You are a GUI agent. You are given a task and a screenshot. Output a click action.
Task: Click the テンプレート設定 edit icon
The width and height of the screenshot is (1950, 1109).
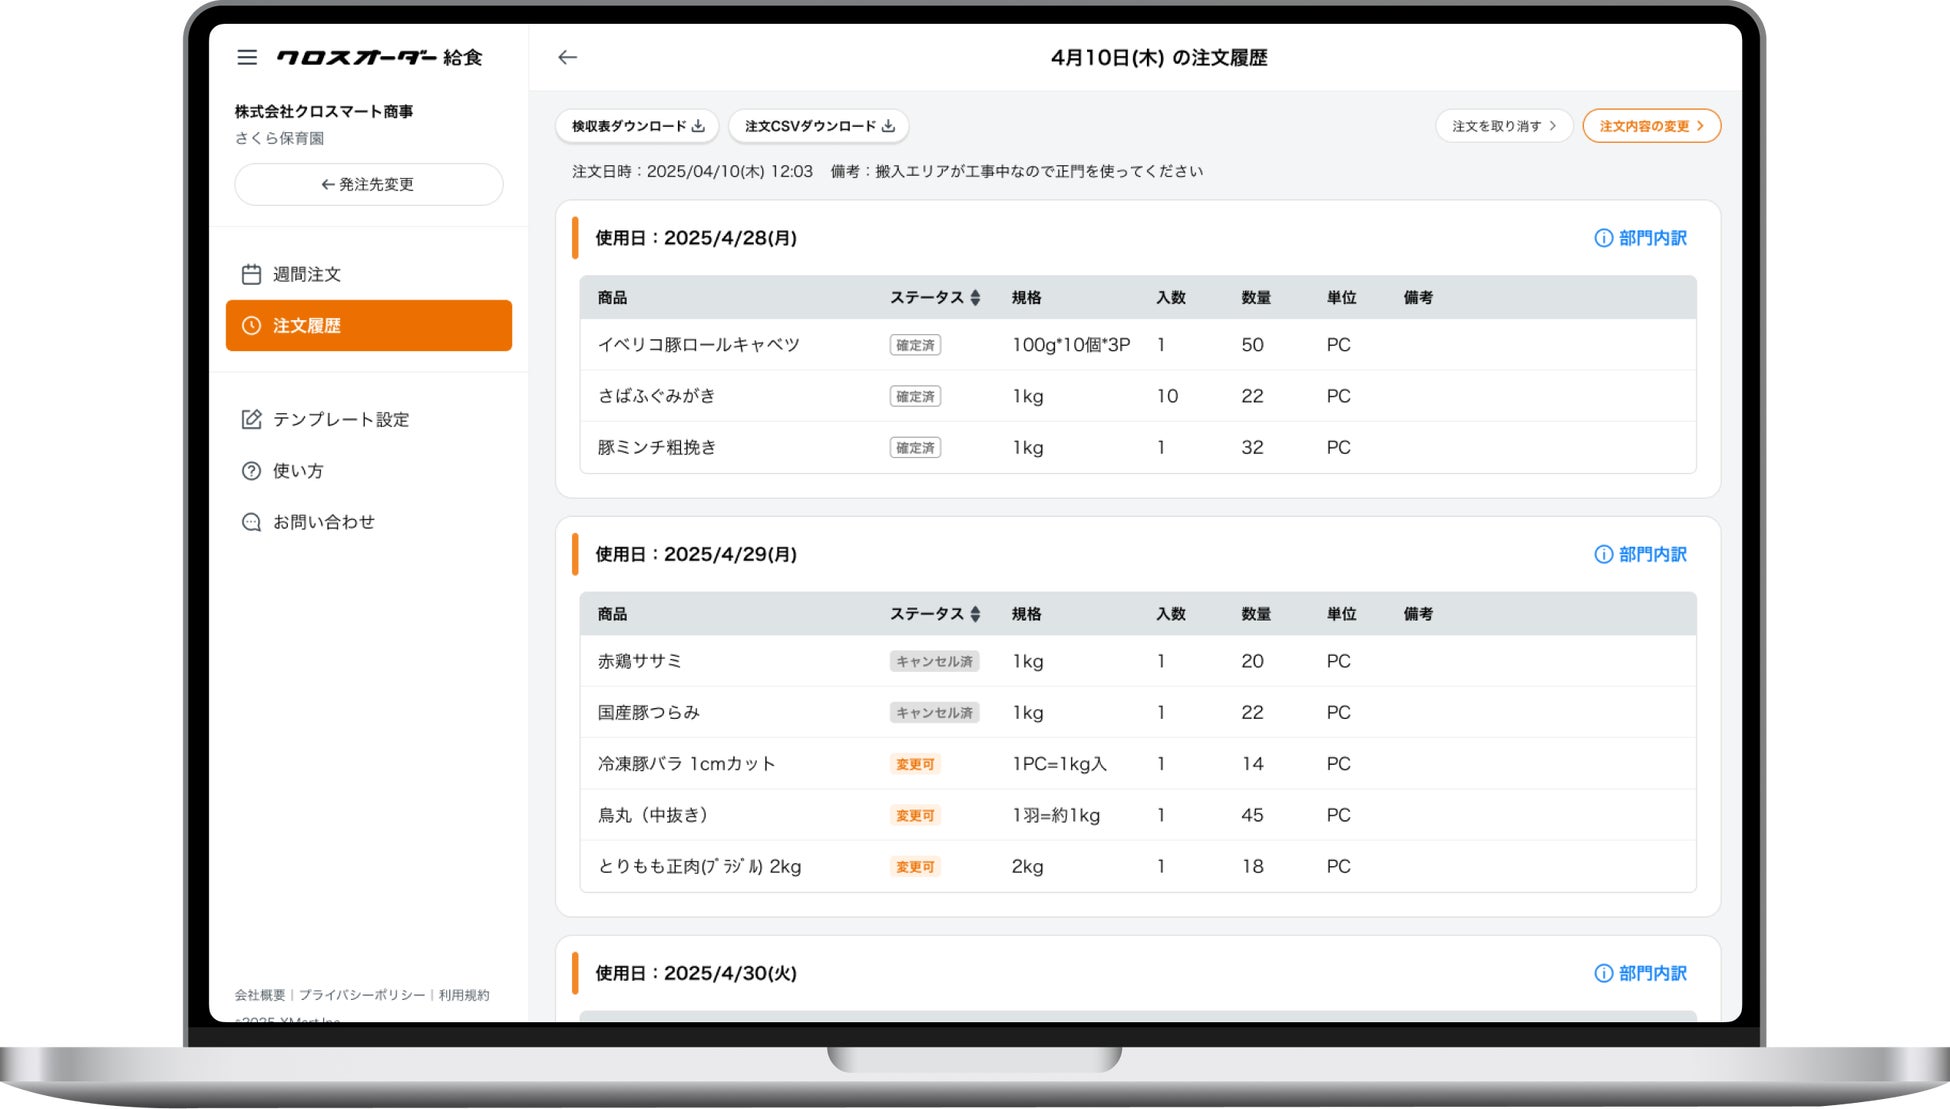pyautogui.click(x=251, y=419)
